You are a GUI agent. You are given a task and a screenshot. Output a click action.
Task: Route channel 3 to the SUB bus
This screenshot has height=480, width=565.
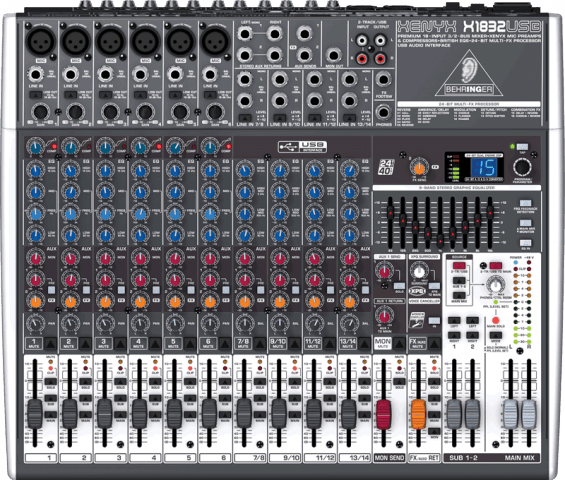tap(120, 398)
